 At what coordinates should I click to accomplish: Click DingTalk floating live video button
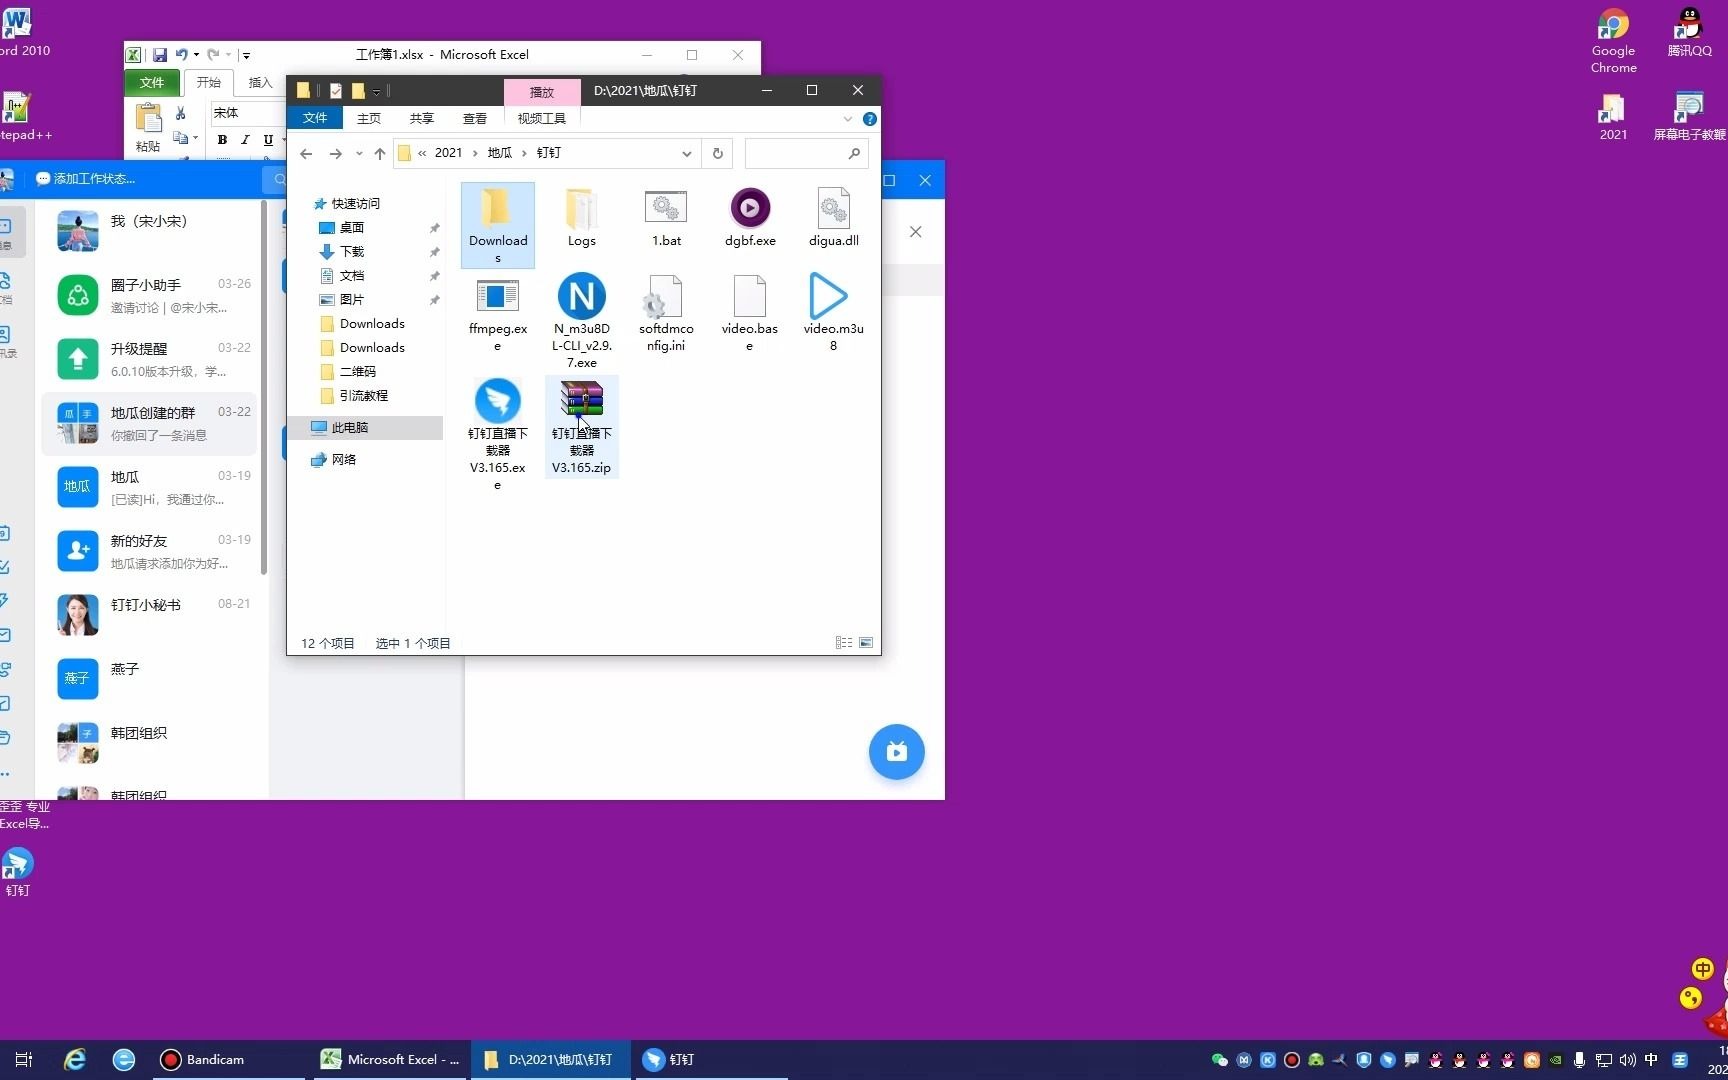click(897, 751)
